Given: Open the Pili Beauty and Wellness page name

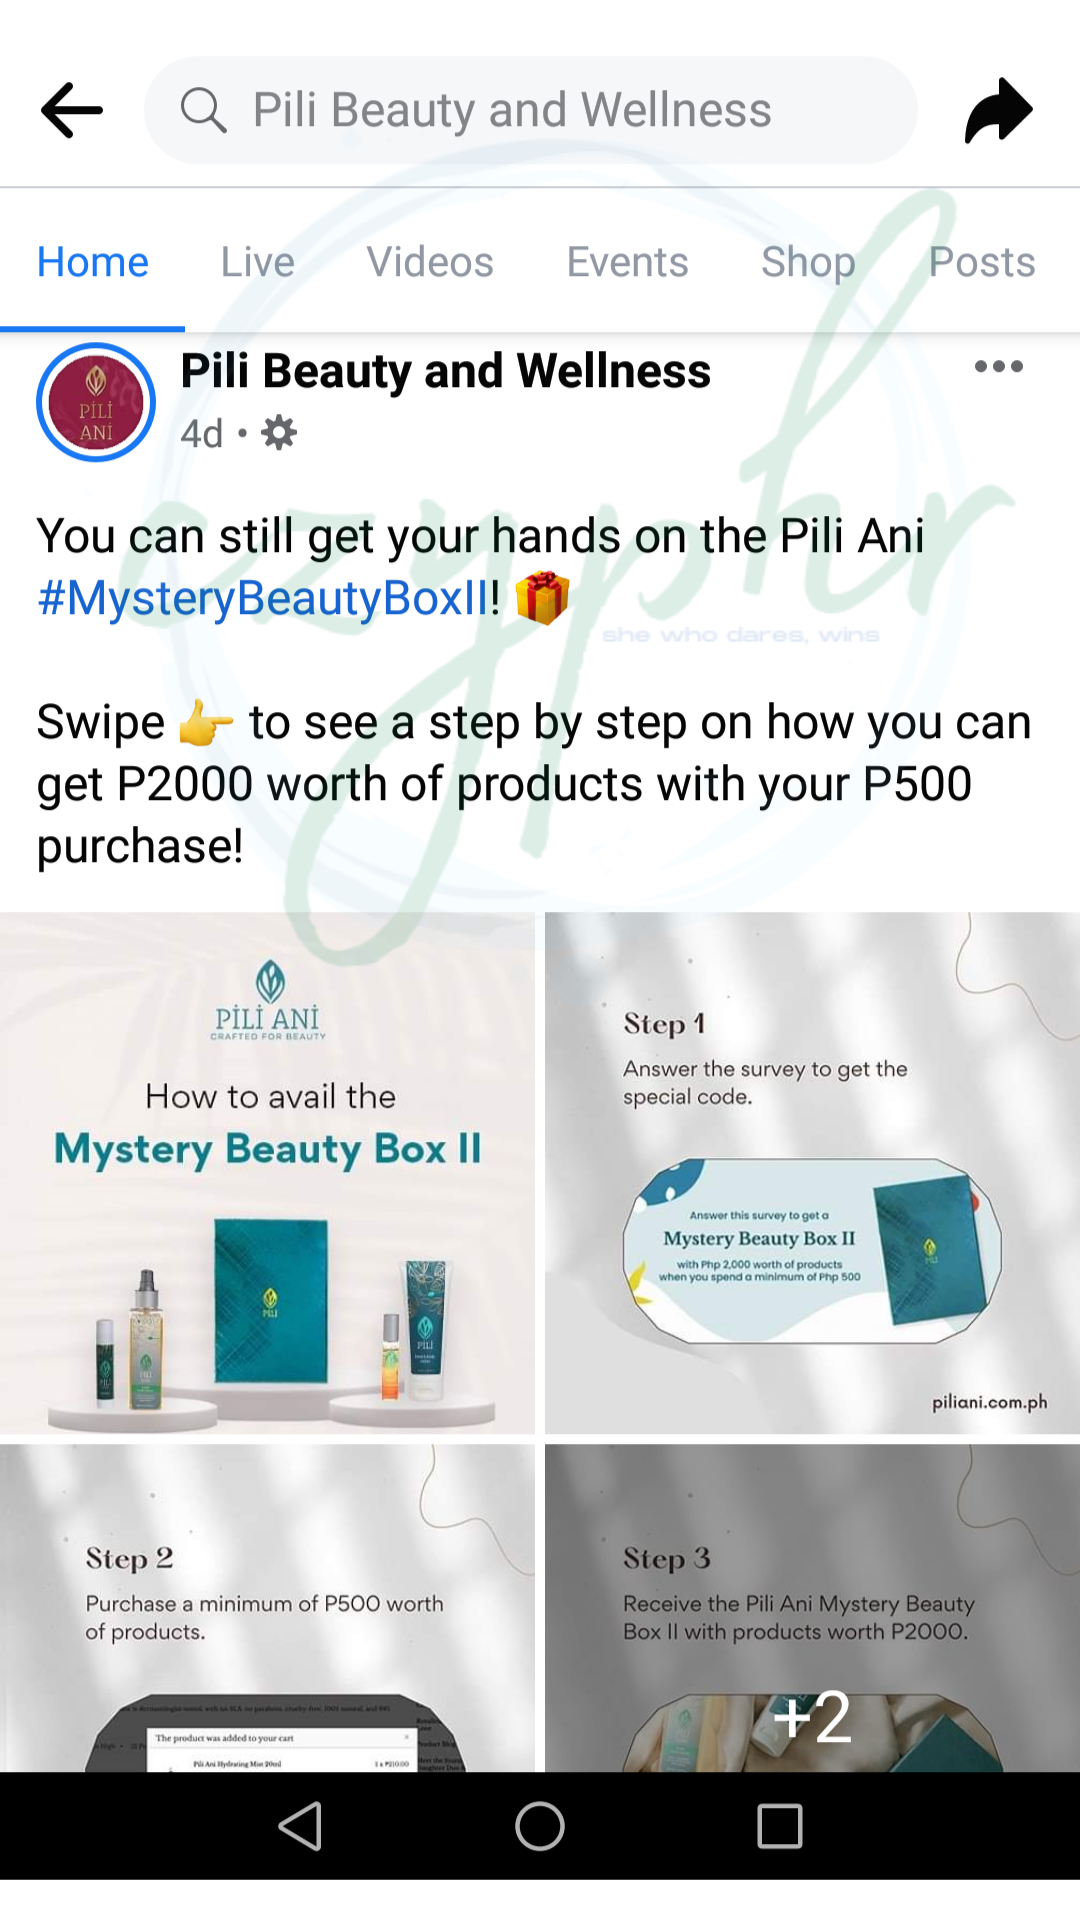Looking at the screenshot, I should [x=446, y=371].
